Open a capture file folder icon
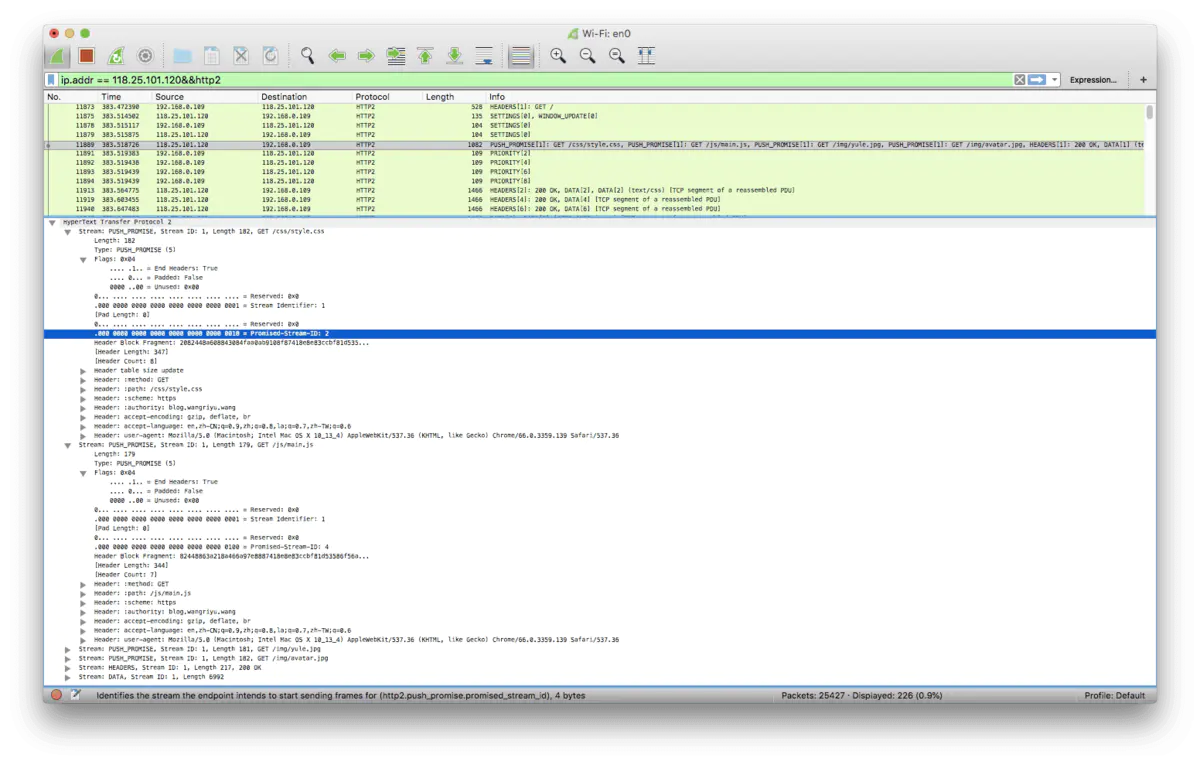 click(x=182, y=57)
